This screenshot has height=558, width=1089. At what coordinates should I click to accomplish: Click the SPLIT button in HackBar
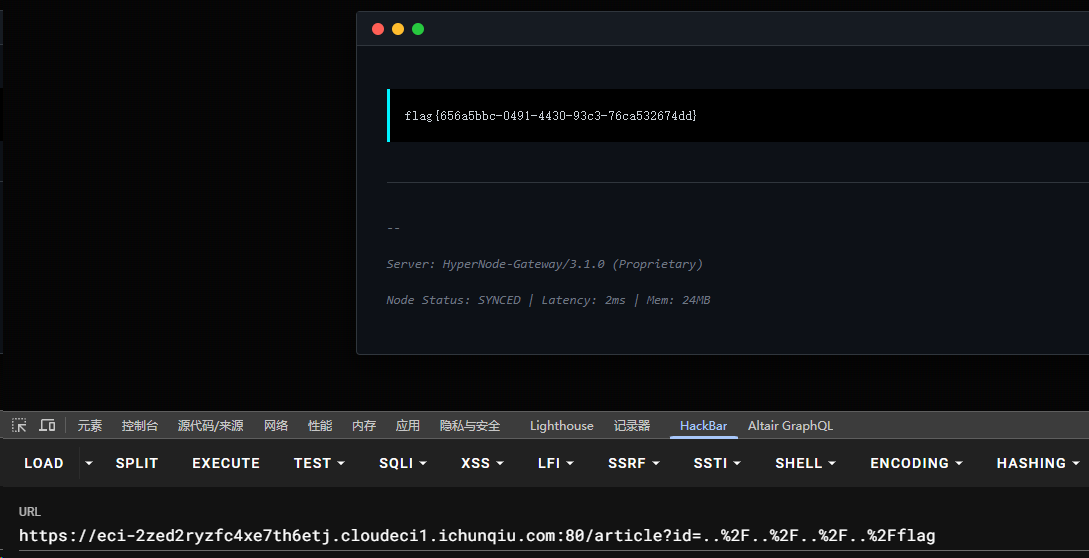[x=137, y=463]
